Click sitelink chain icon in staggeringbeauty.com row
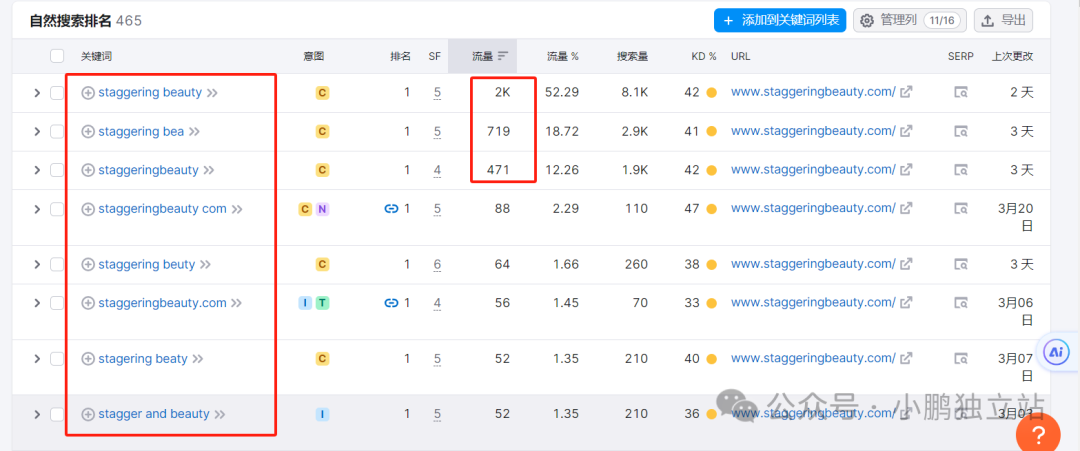This screenshot has width=1080, height=451. click(x=391, y=302)
